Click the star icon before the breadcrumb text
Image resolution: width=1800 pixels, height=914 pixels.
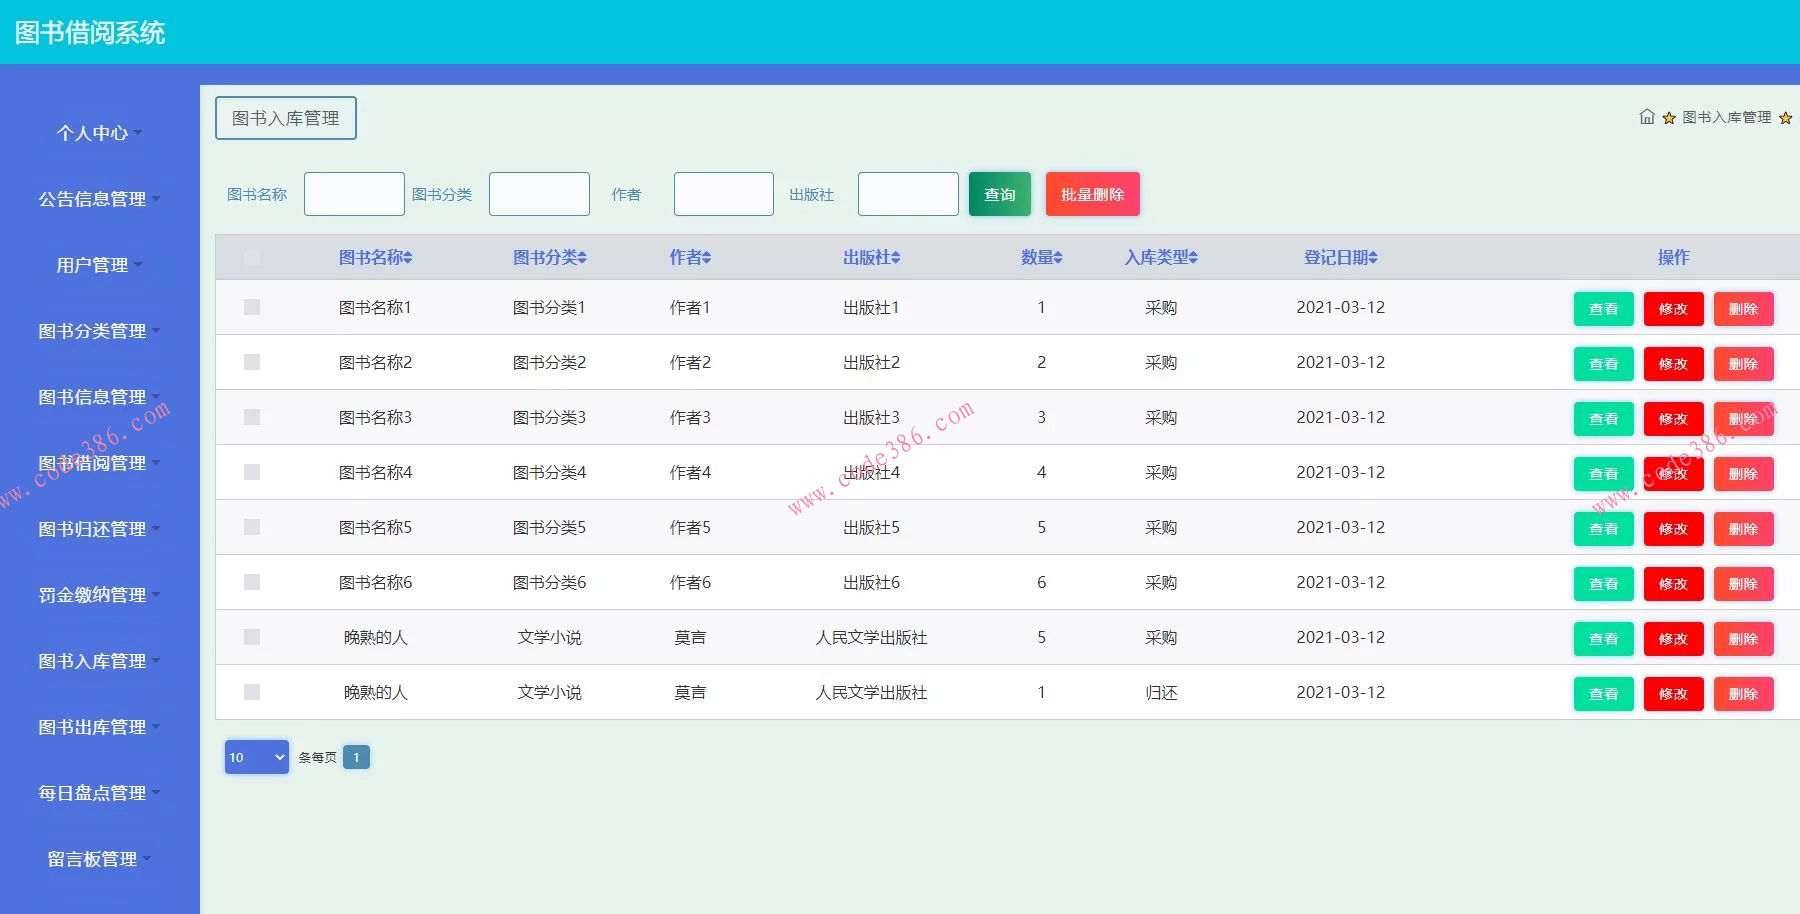[x=1668, y=117]
